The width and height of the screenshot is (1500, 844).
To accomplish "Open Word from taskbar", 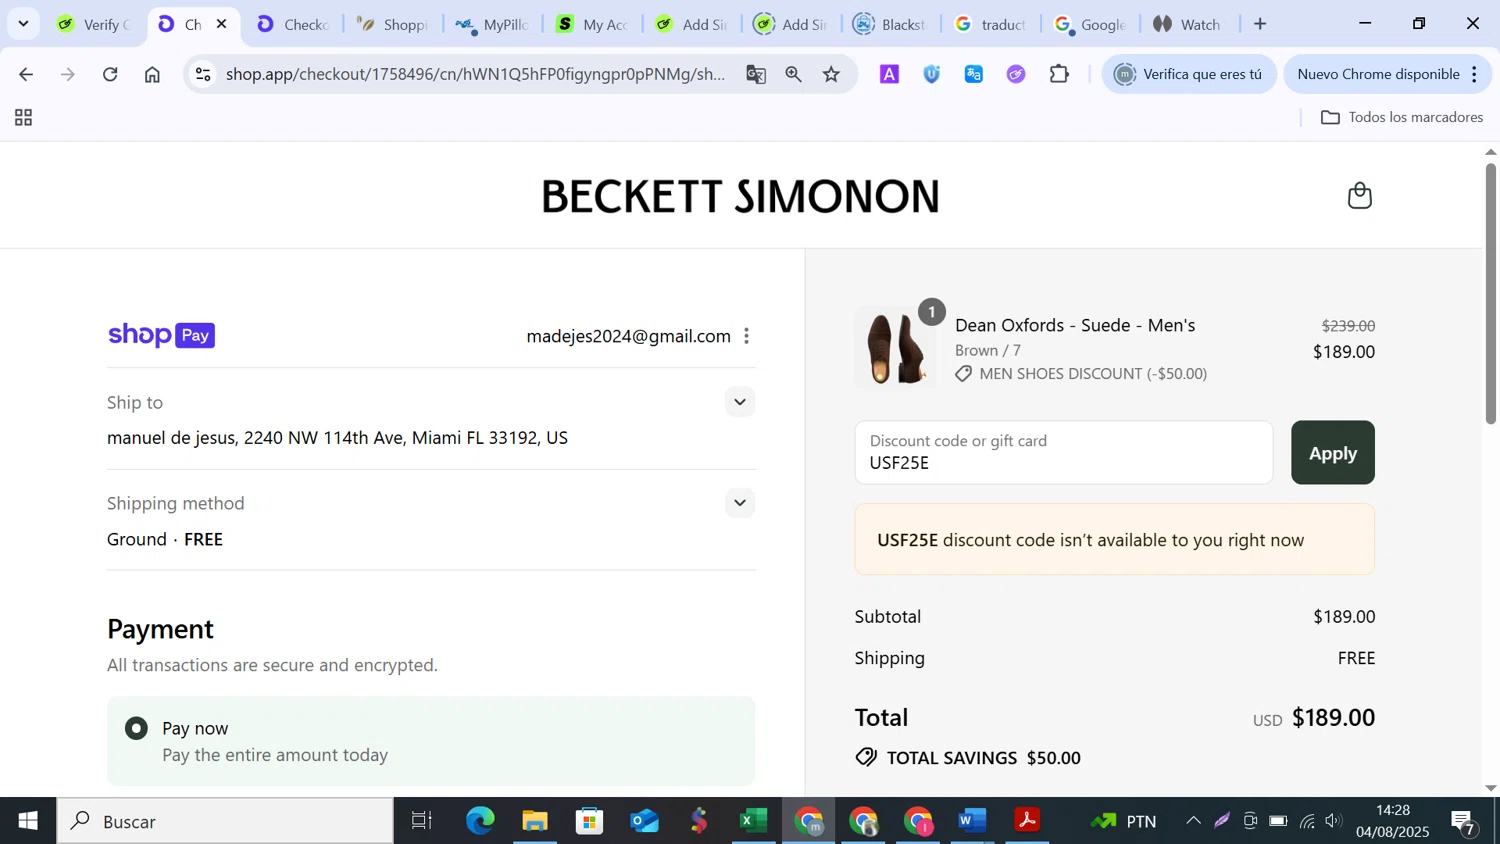I will pyautogui.click(x=972, y=821).
